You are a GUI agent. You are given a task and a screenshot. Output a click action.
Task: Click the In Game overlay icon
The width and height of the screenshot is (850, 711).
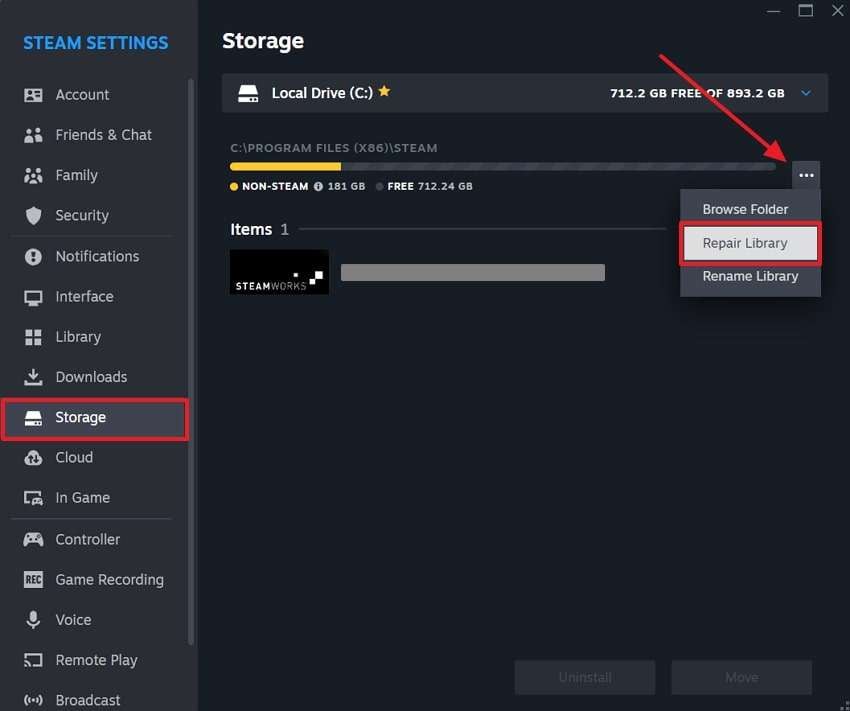(33, 498)
